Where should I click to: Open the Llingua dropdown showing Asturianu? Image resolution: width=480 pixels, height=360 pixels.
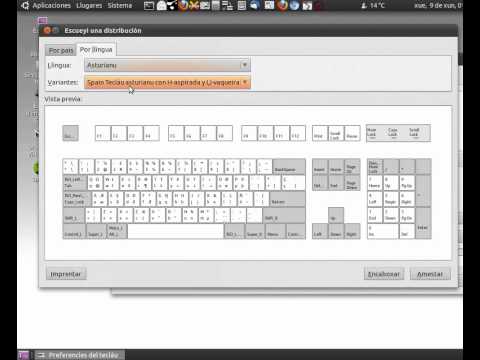167,65
